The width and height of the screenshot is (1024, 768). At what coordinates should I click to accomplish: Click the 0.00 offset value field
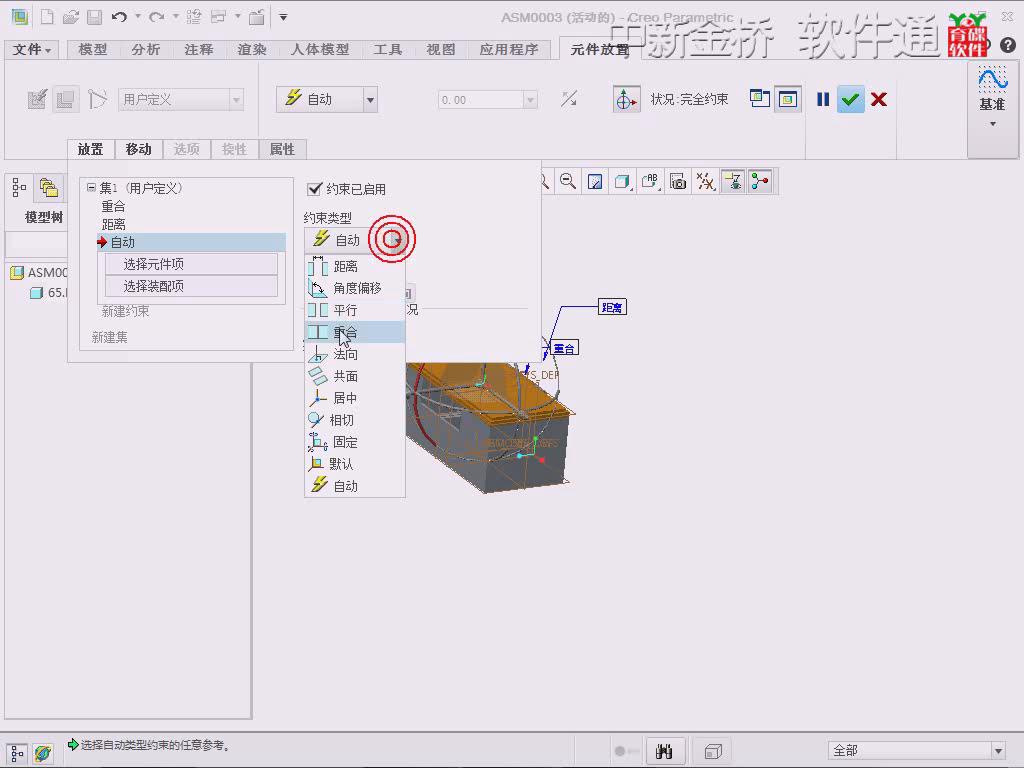coord(487,100)
